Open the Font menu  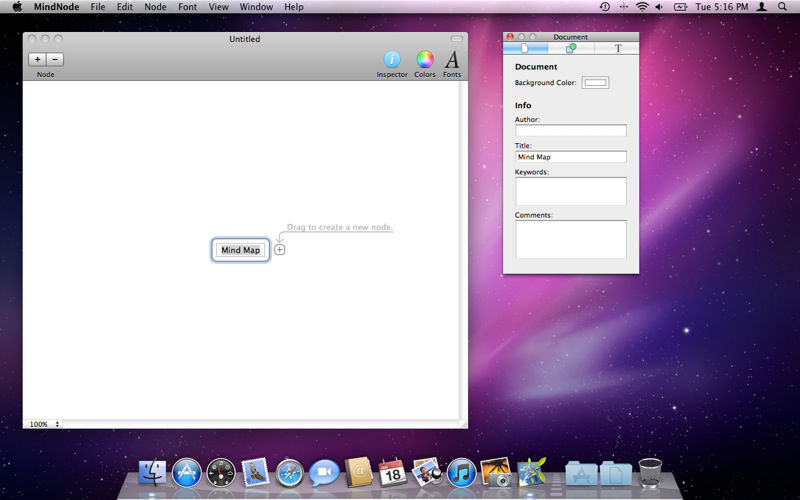click(187, 7)
